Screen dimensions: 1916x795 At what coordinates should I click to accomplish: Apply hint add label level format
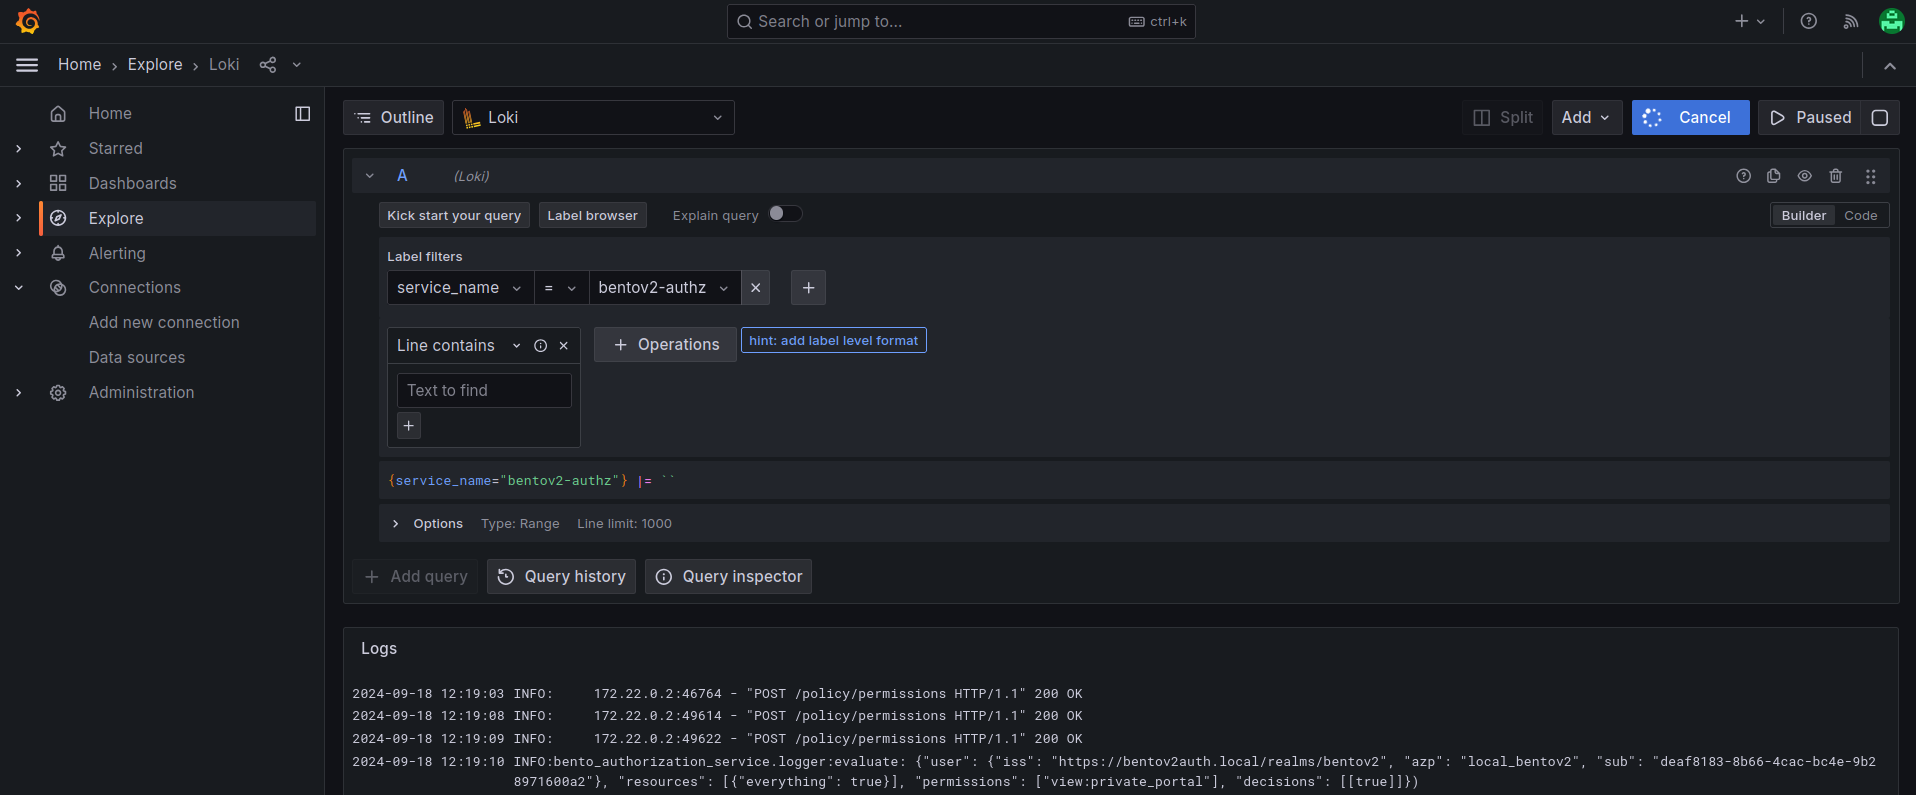tap(833, 341)
